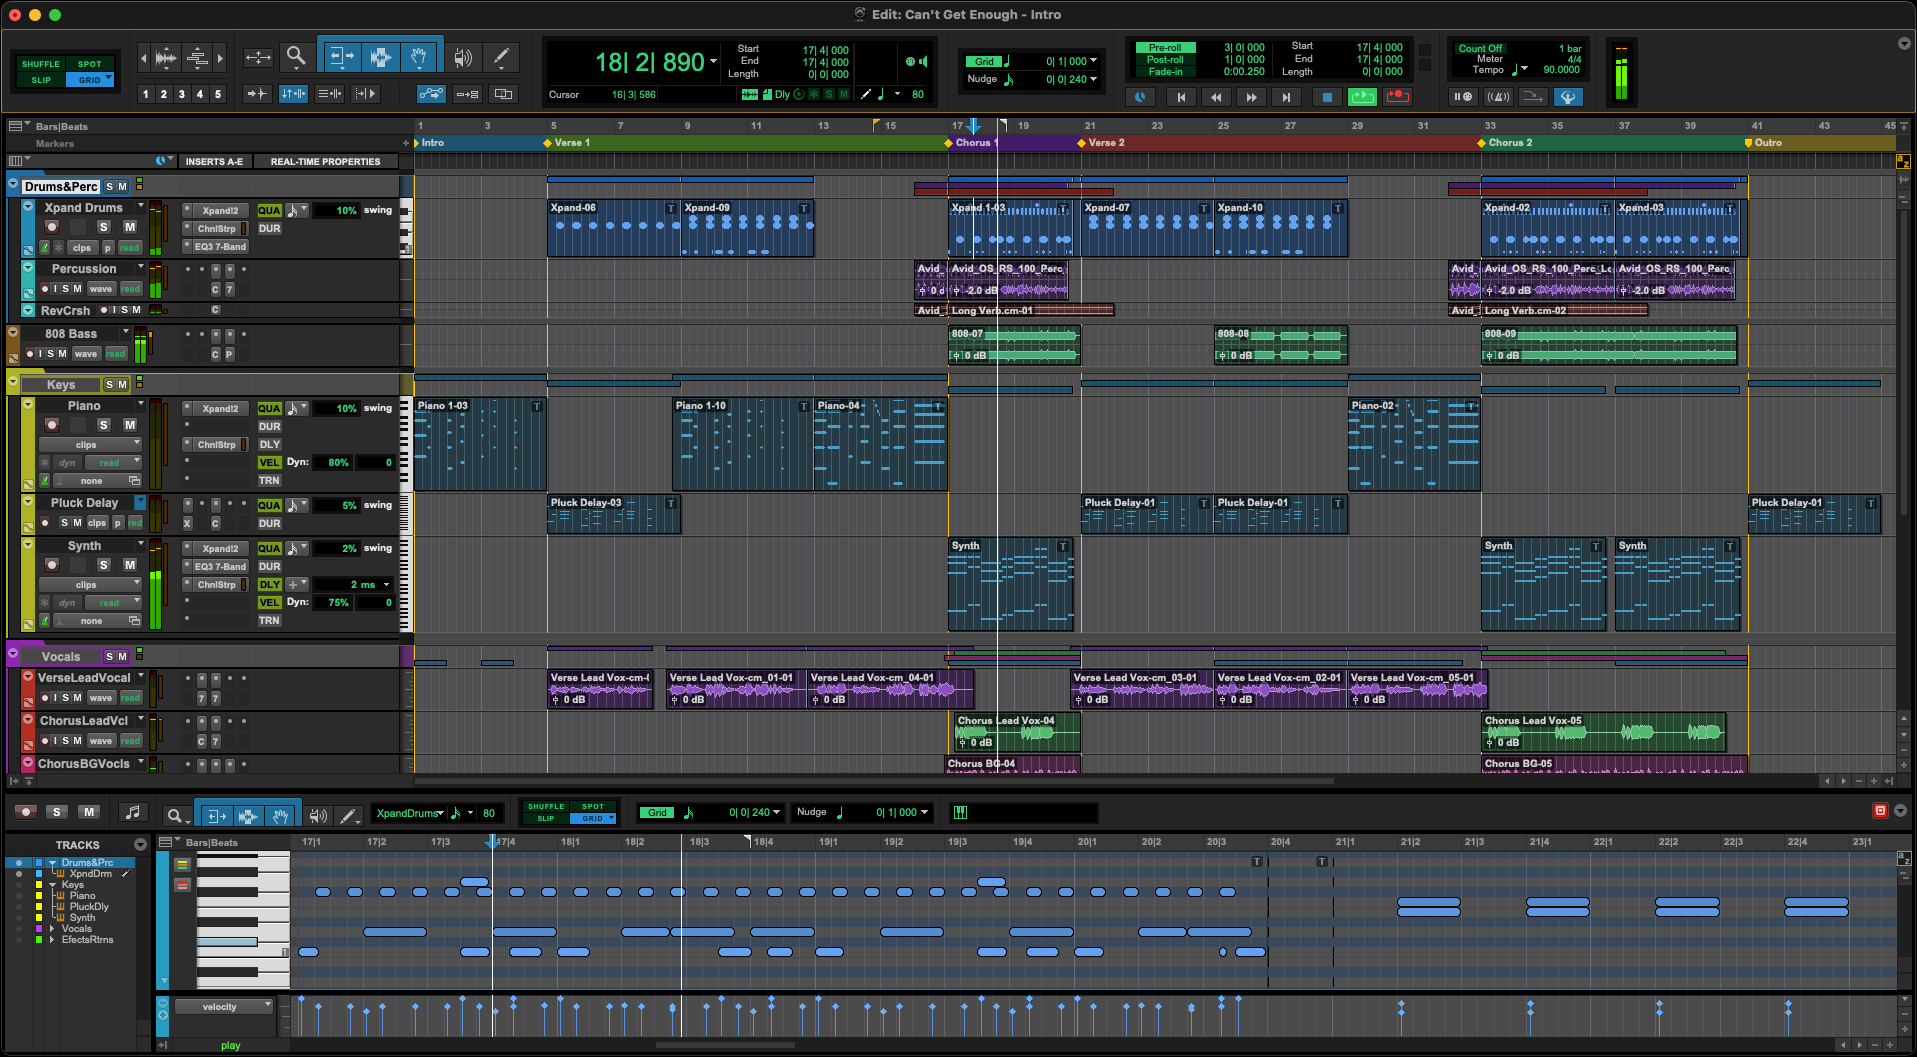Select the Scrubber tool
The width and height of the screenshot is (1917, 1057).
[x=462, y=57]
